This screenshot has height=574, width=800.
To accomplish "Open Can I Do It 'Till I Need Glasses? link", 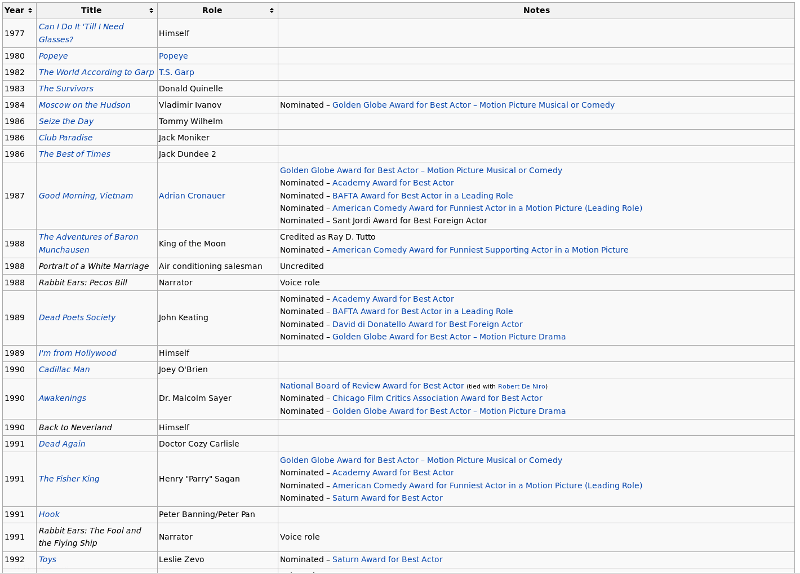I will (81, 33).
